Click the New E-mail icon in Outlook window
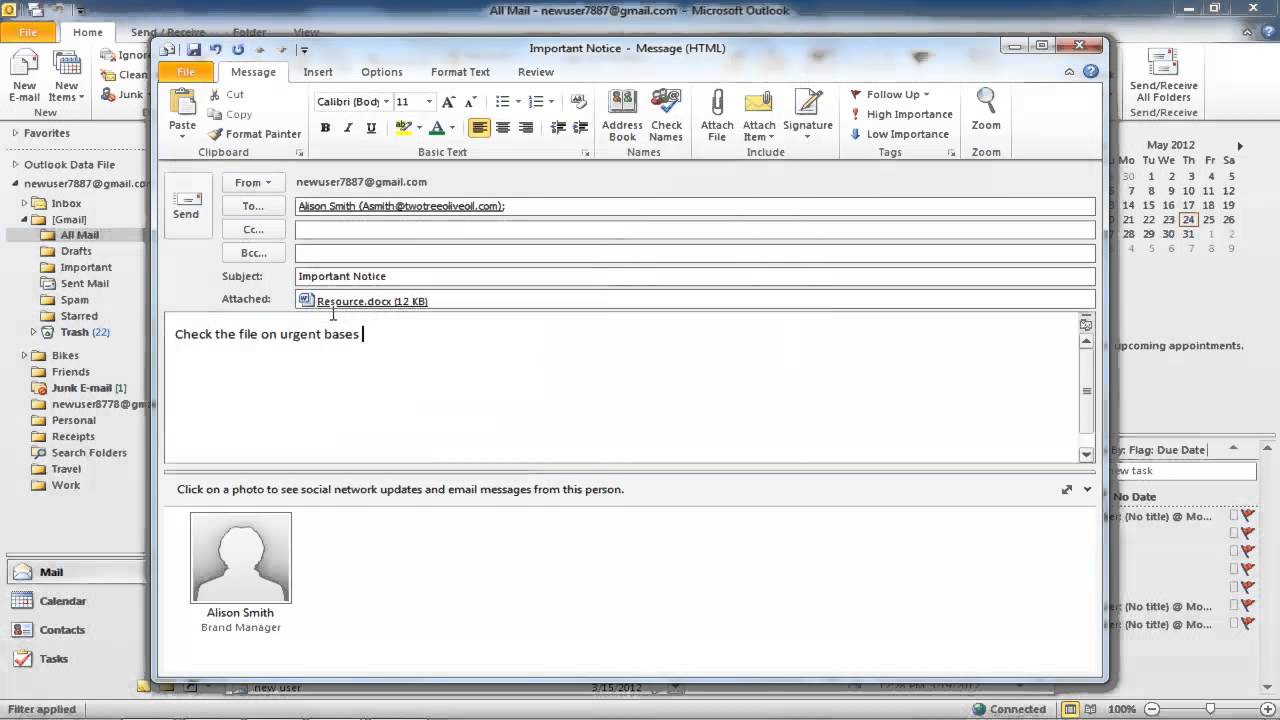This screenshot has width=1280, height=720. pos(24,64)
